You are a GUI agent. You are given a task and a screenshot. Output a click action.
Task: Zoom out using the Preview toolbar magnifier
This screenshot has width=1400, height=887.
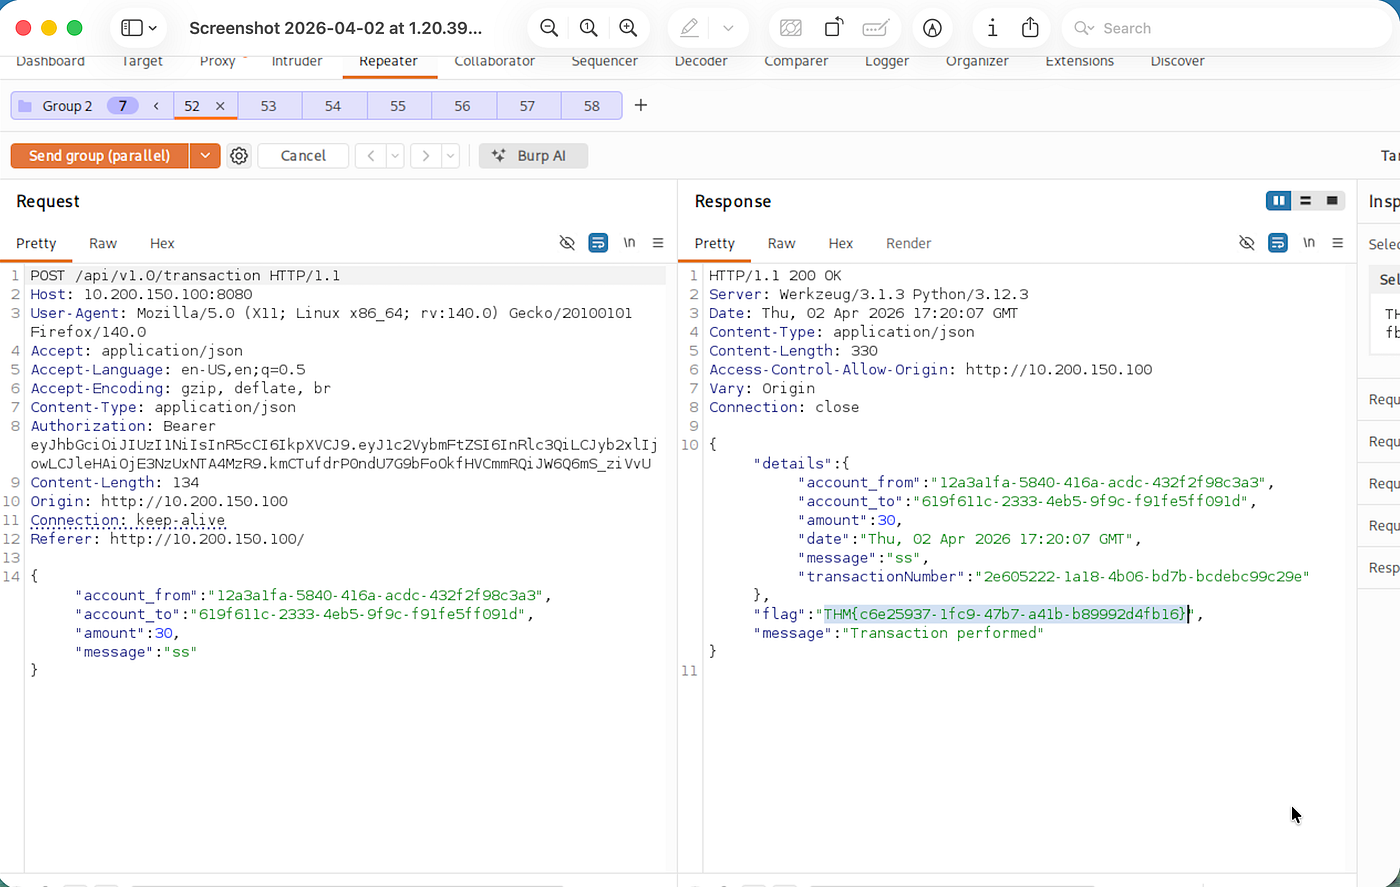(549, 28)
